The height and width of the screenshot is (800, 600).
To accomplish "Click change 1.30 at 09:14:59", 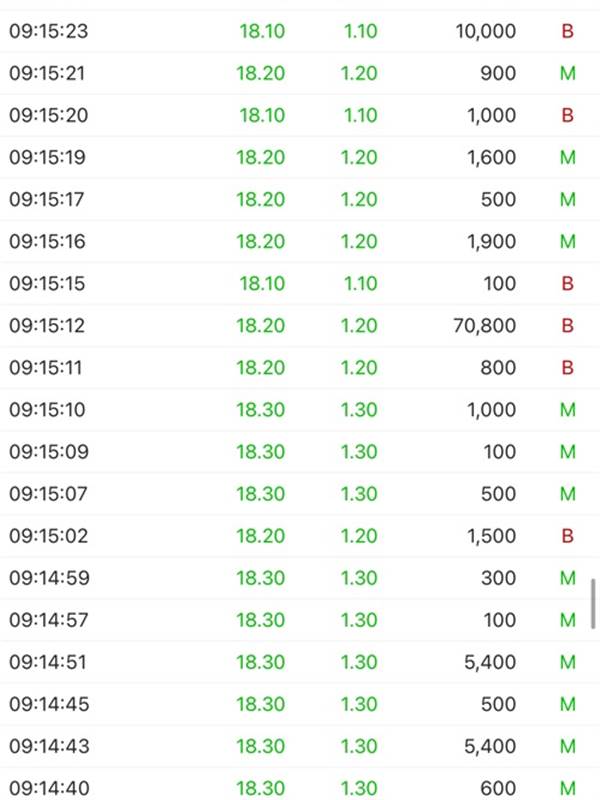I will click(x=359, y=578).
